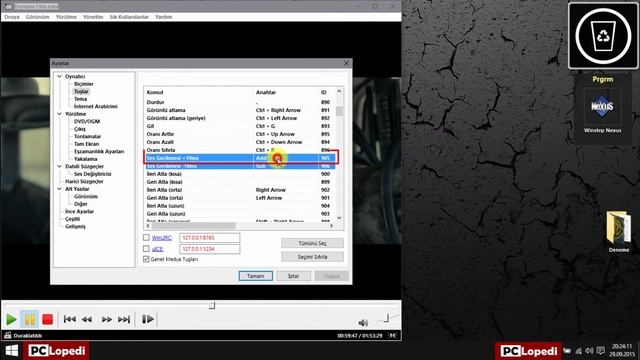Viewport: 640px width, 360px height.
Task: Click the list's vertical scrollbar down arrow
Action: click(339, 218)
